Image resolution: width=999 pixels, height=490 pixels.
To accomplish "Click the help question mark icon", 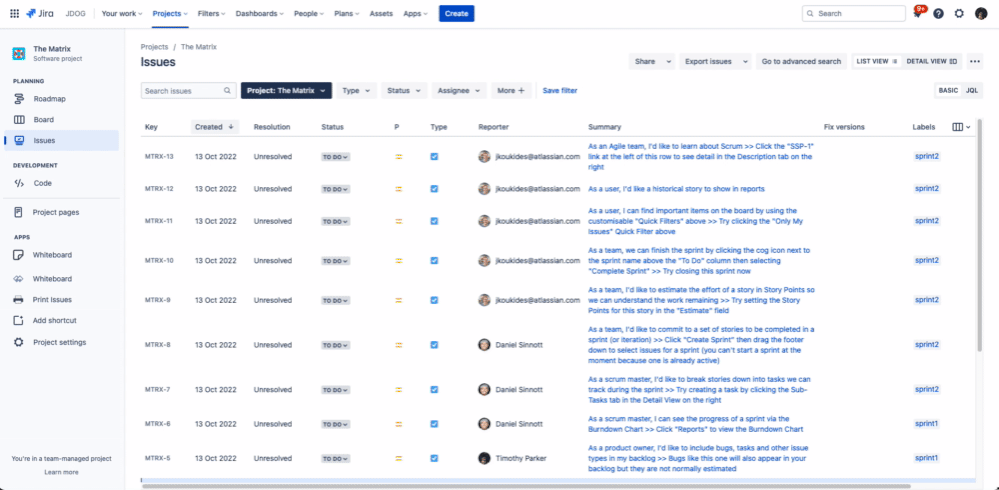I will 938,14.
